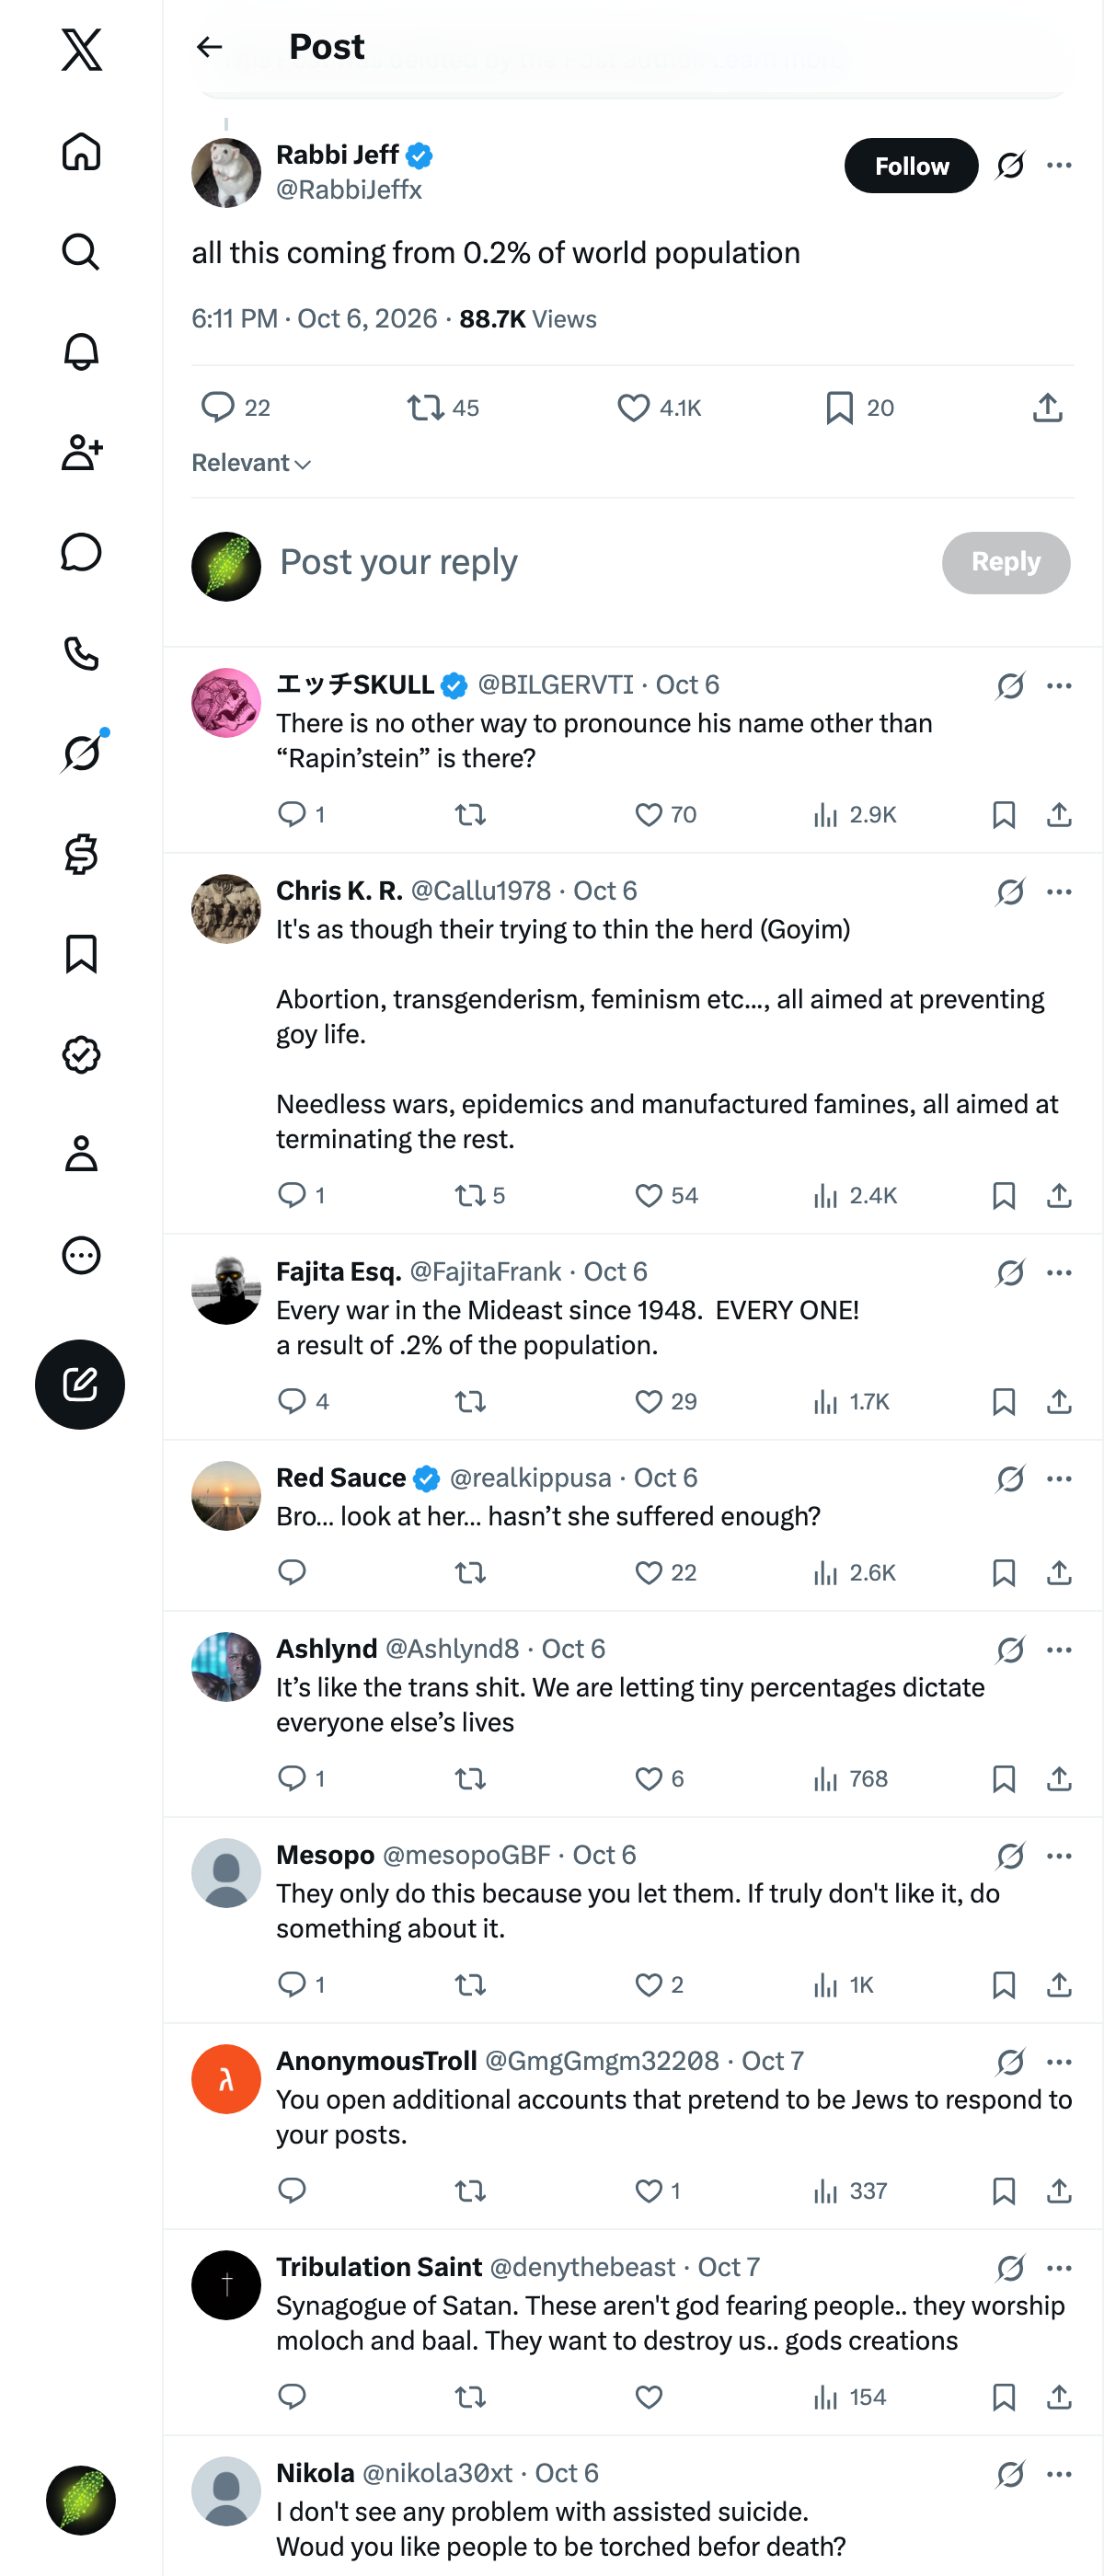Open Notifications bell in sidebar

[81, 352]
